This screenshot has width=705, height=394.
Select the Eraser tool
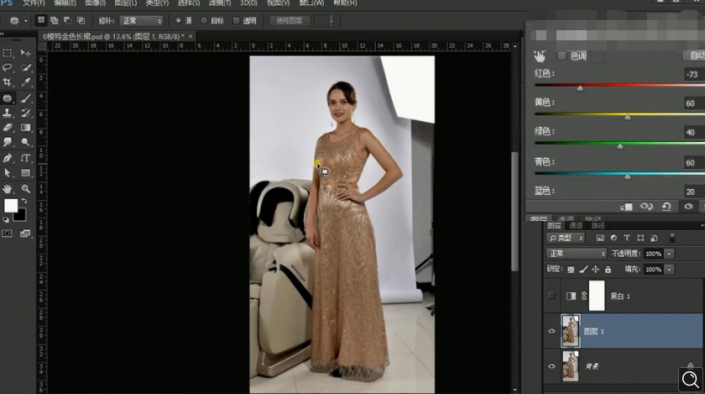pos(7,128)
